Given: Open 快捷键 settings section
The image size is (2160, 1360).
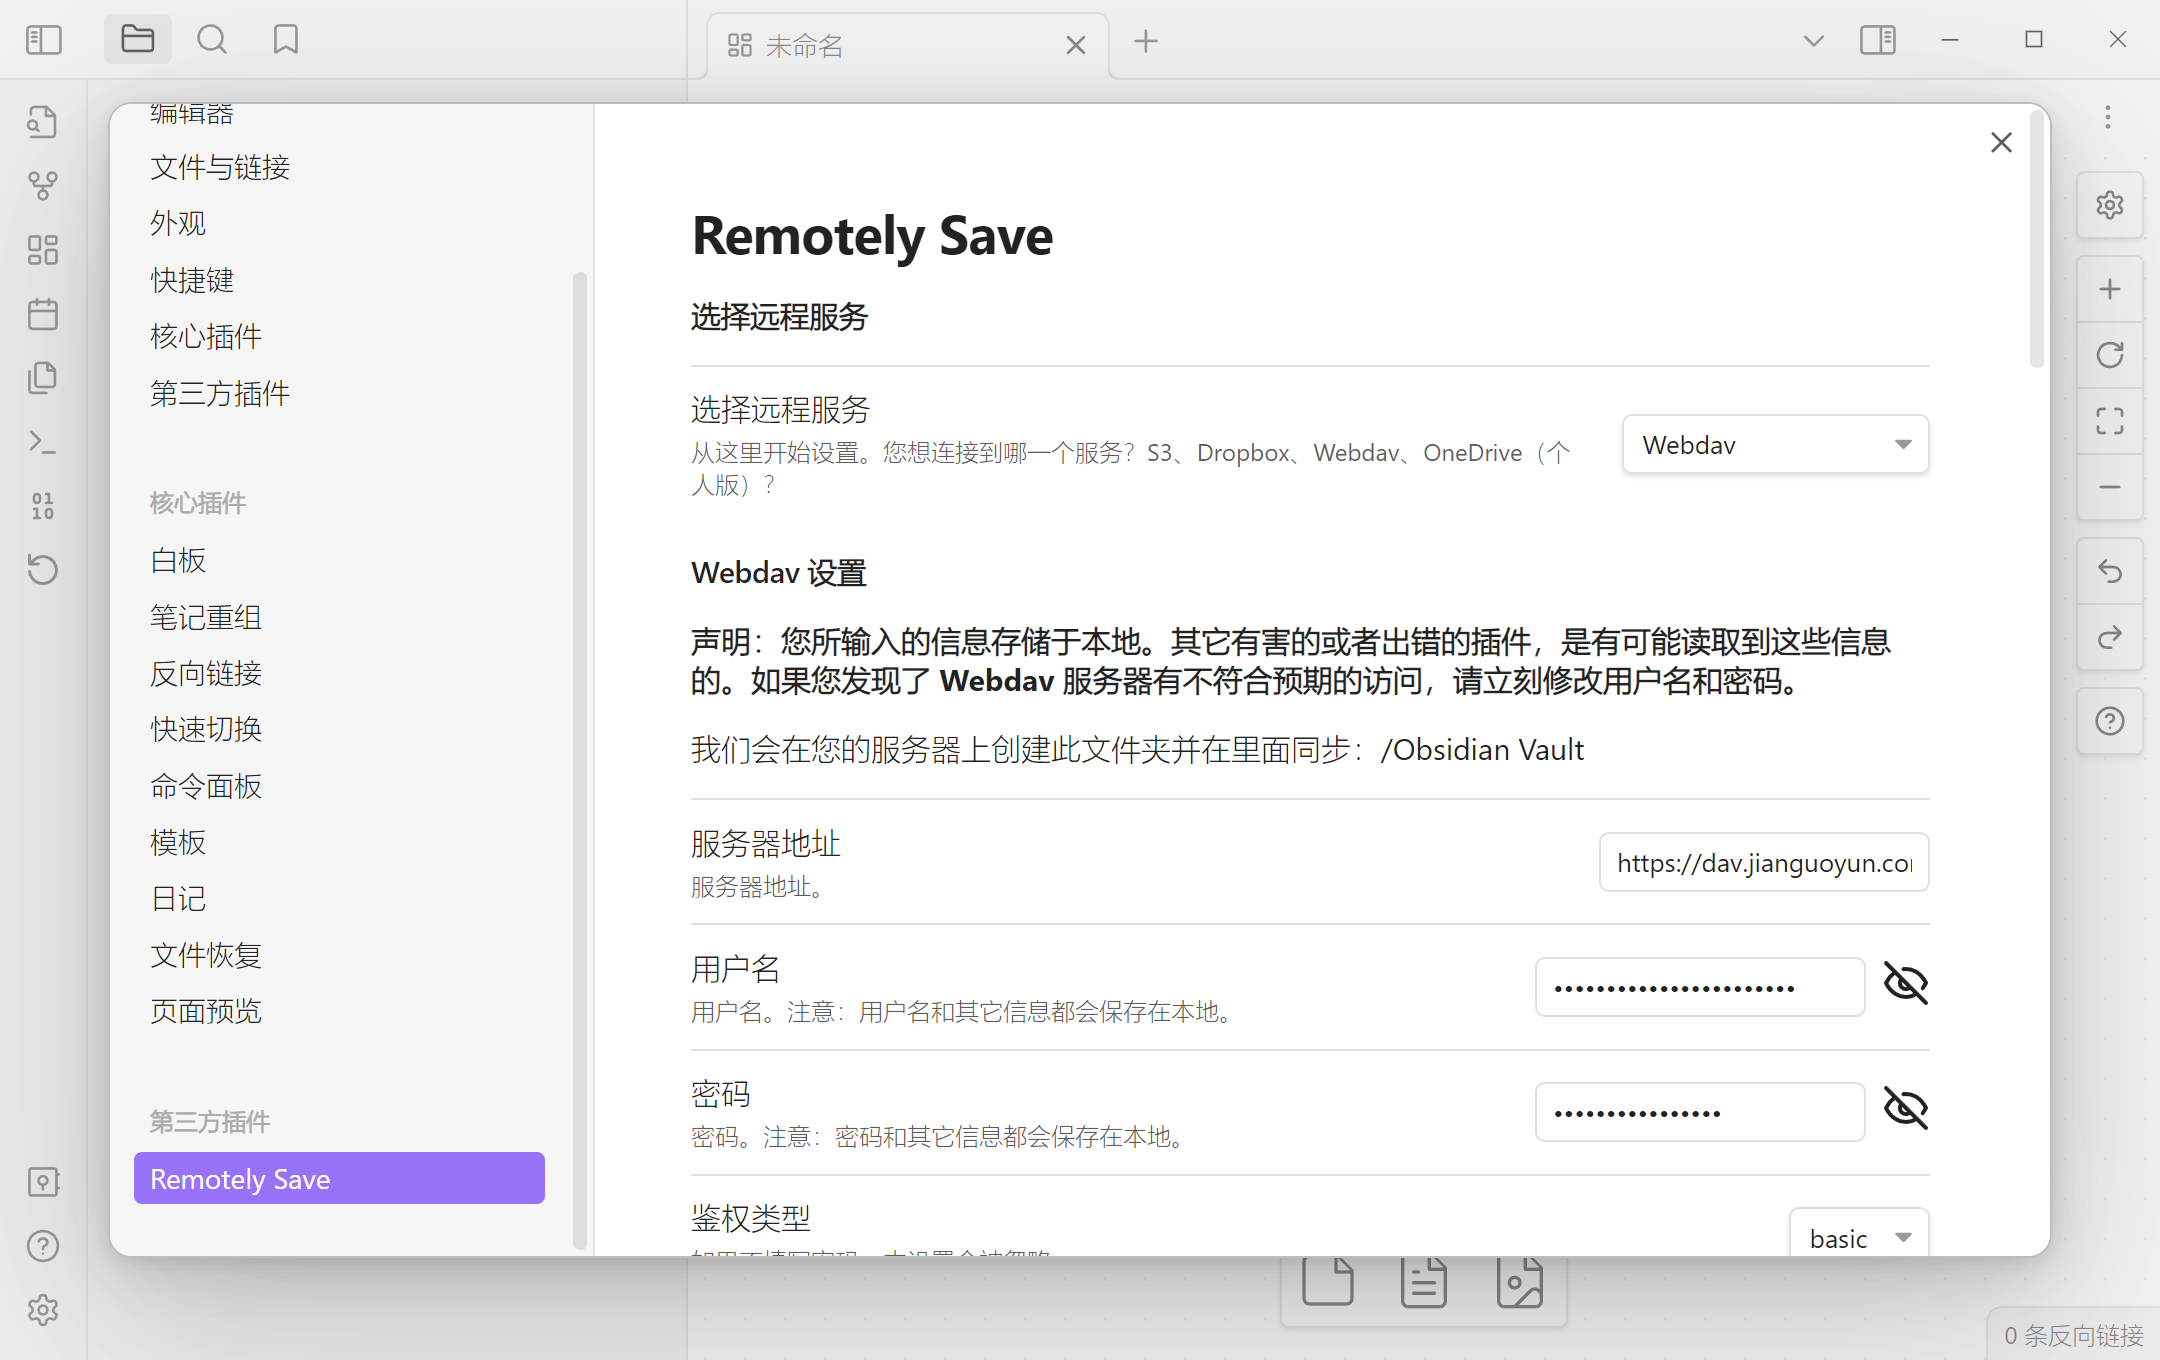Looking at the screenshot, I should pyautogui.click(x=339, y=280).
